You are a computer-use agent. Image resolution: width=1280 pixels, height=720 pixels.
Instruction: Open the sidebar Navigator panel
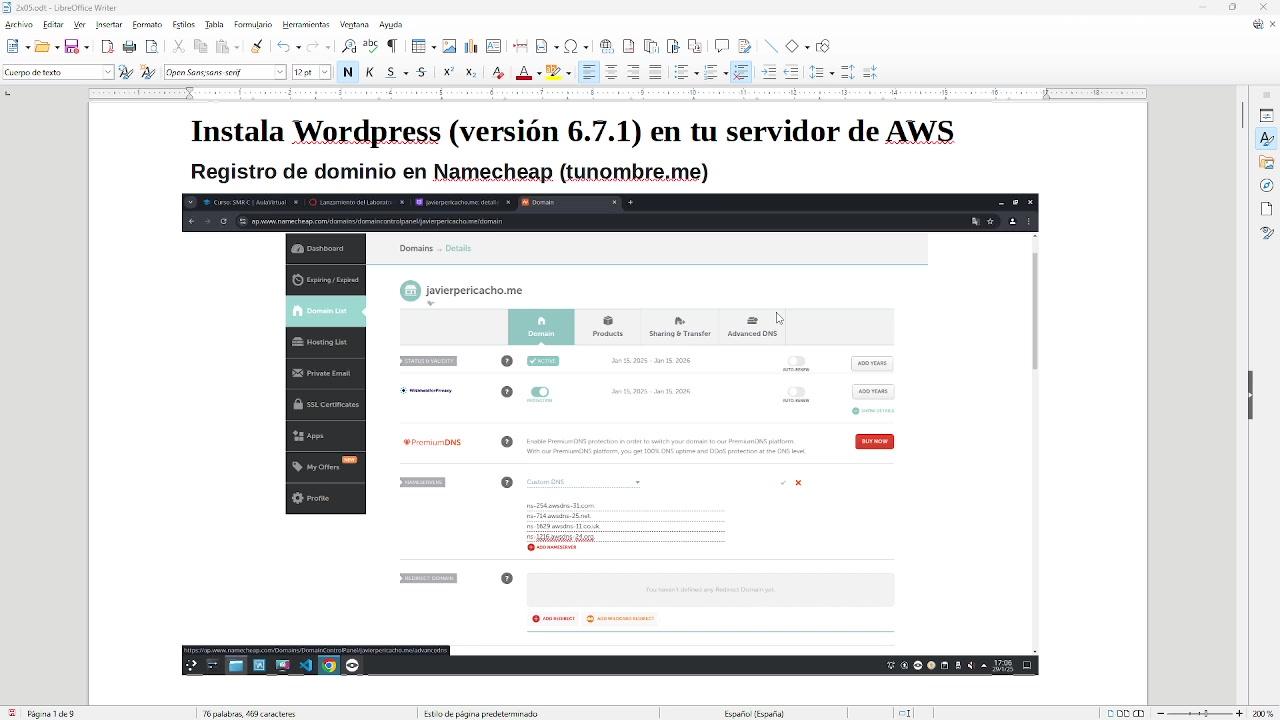coord(1267,185)
